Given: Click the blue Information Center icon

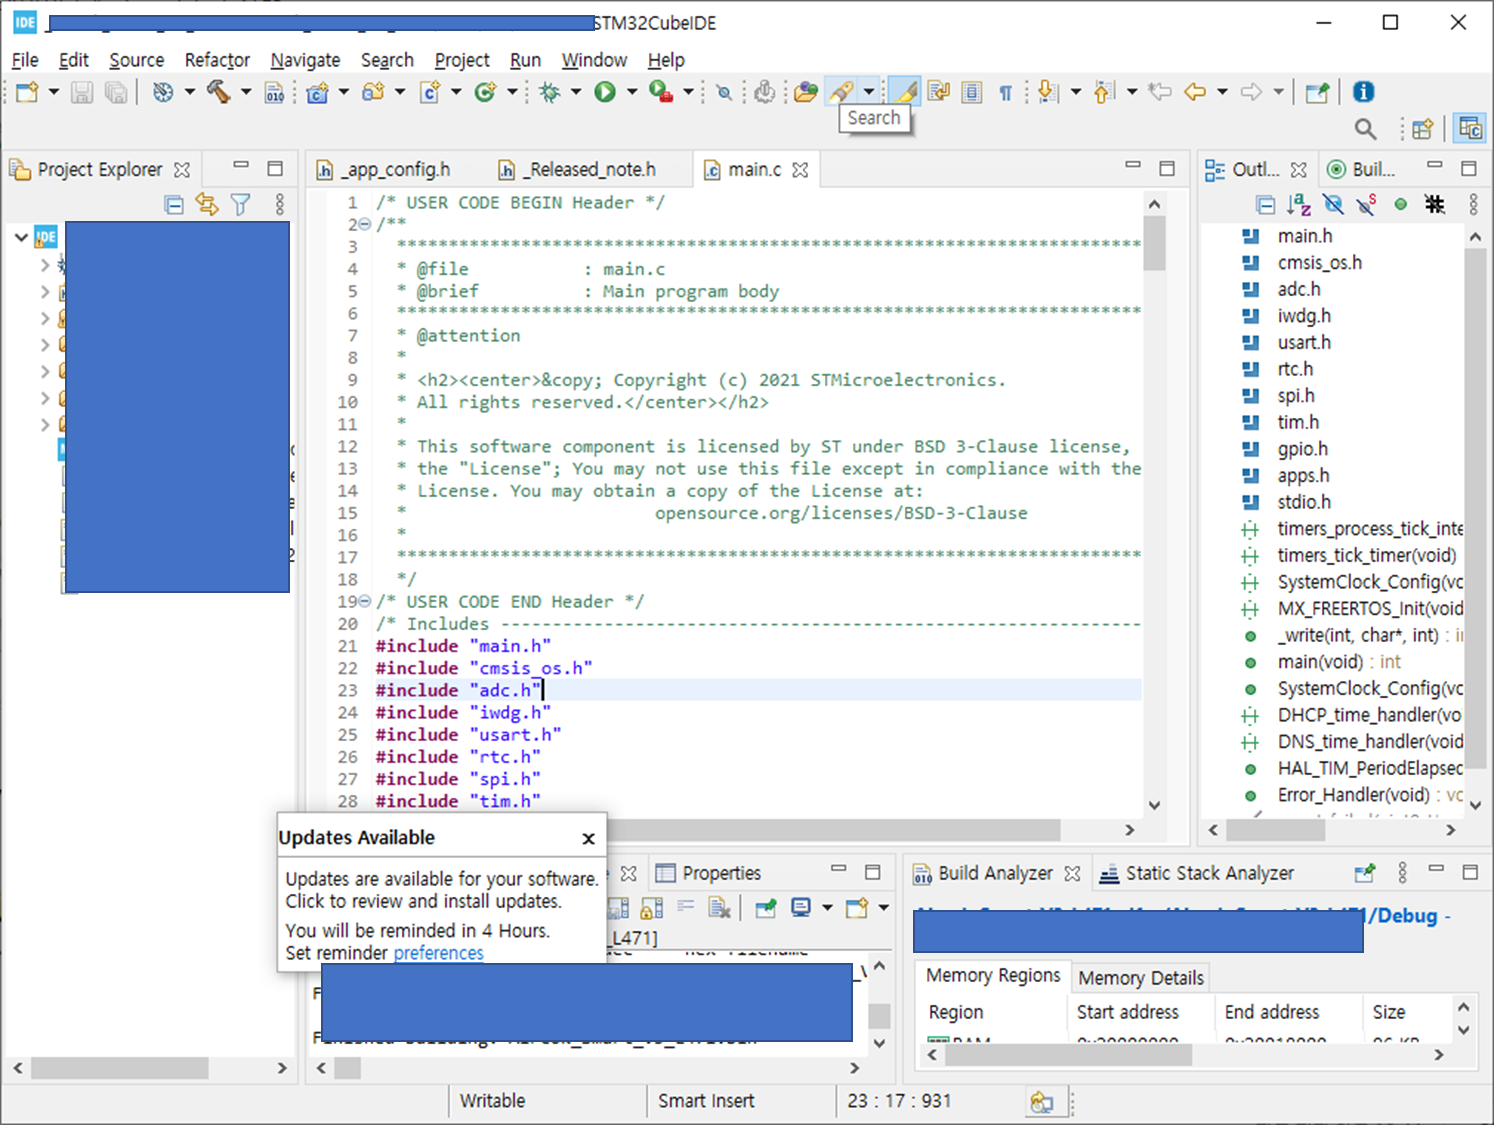Looking at the screenshot, I should coord(1363,92).
